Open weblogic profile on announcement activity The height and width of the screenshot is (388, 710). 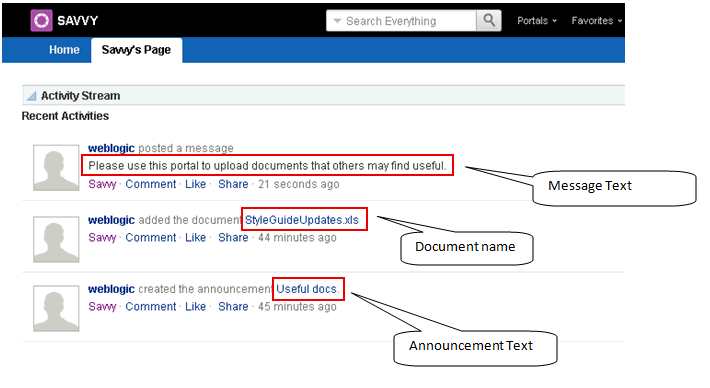(x=111, y=289)
